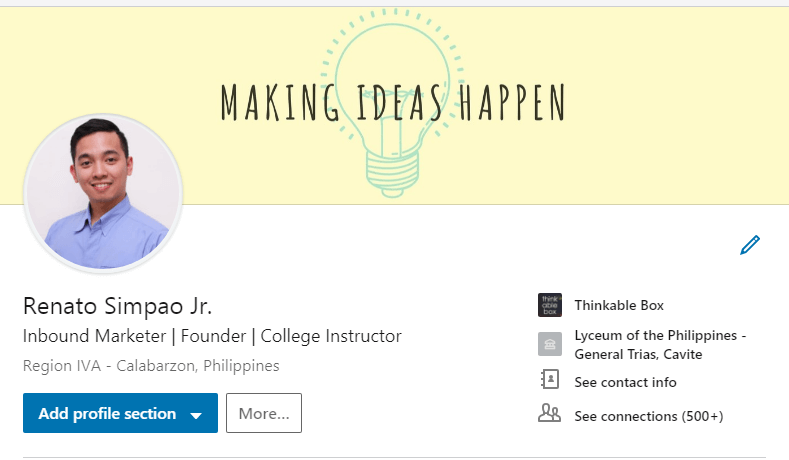This screenshot has height=460, width=789.
Task: Click the Thinkable Box company logo
Action: (550, 305)
